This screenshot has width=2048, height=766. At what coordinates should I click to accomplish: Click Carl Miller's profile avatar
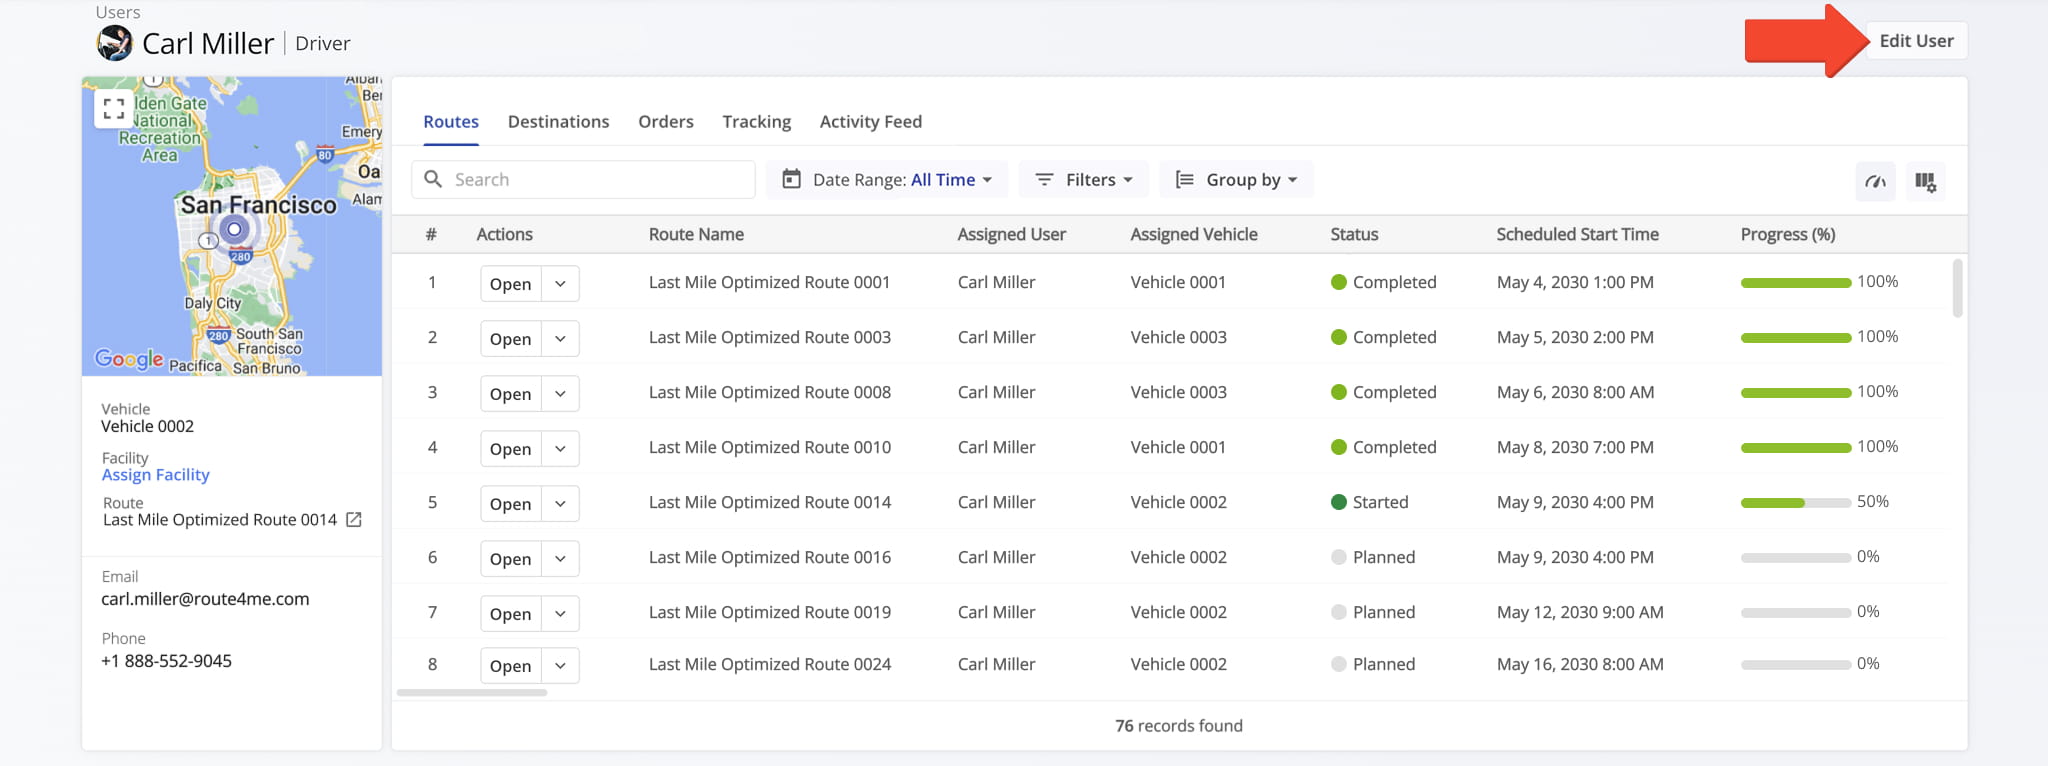[x=115, y=43]
